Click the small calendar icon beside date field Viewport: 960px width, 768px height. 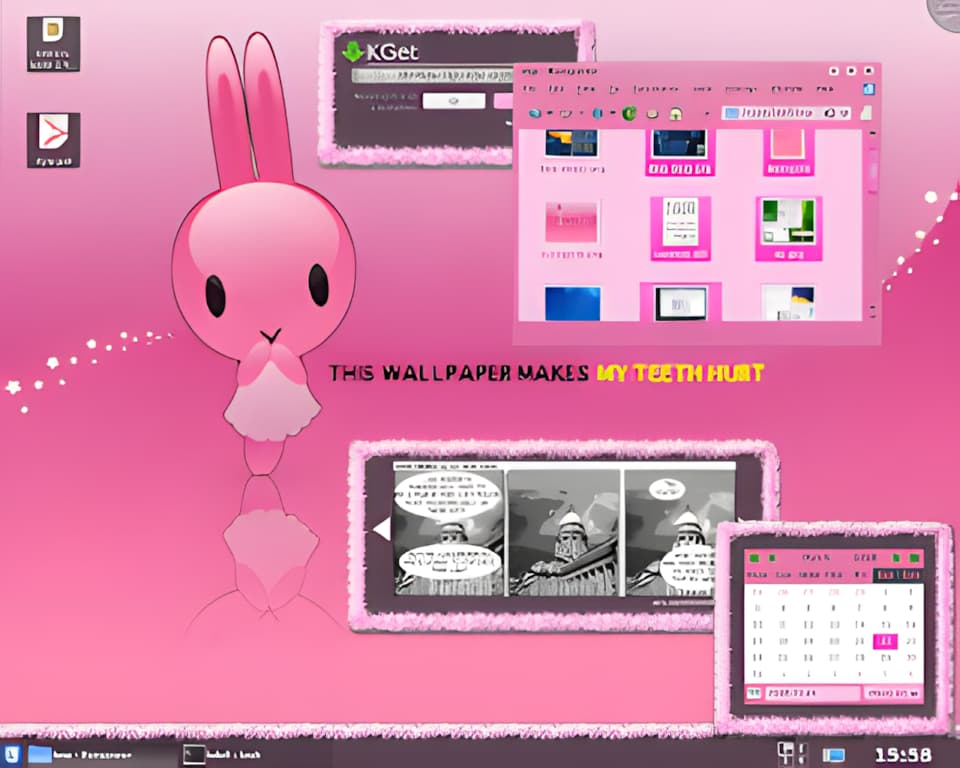(x=753, y=693)
